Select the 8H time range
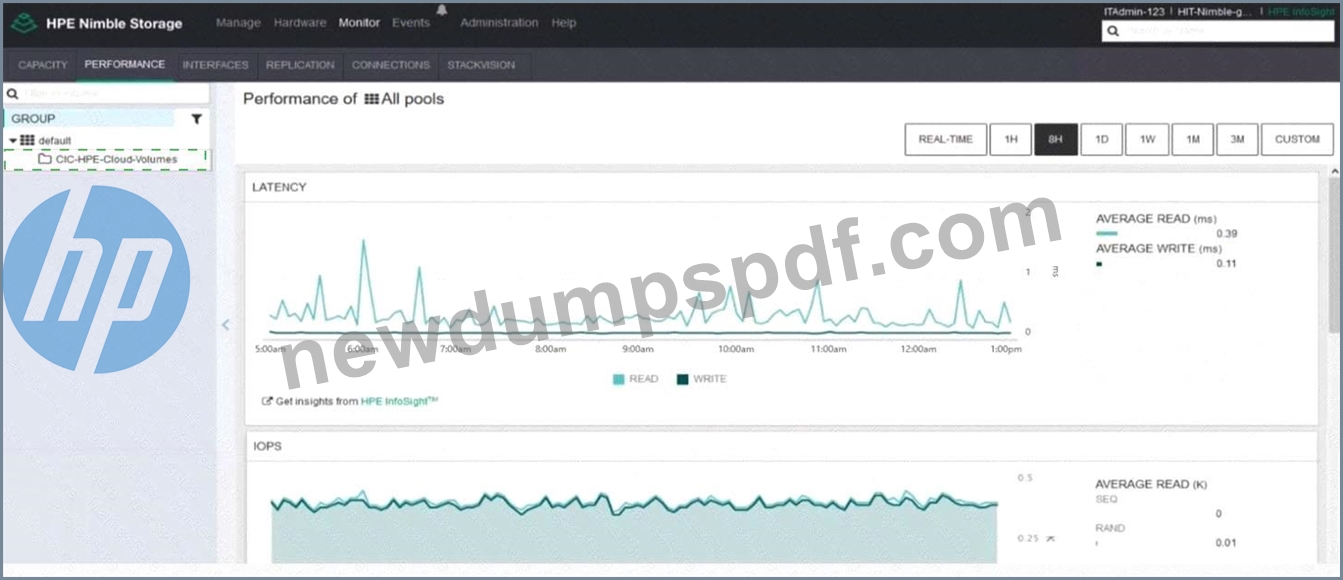 tap(1056, 139)
